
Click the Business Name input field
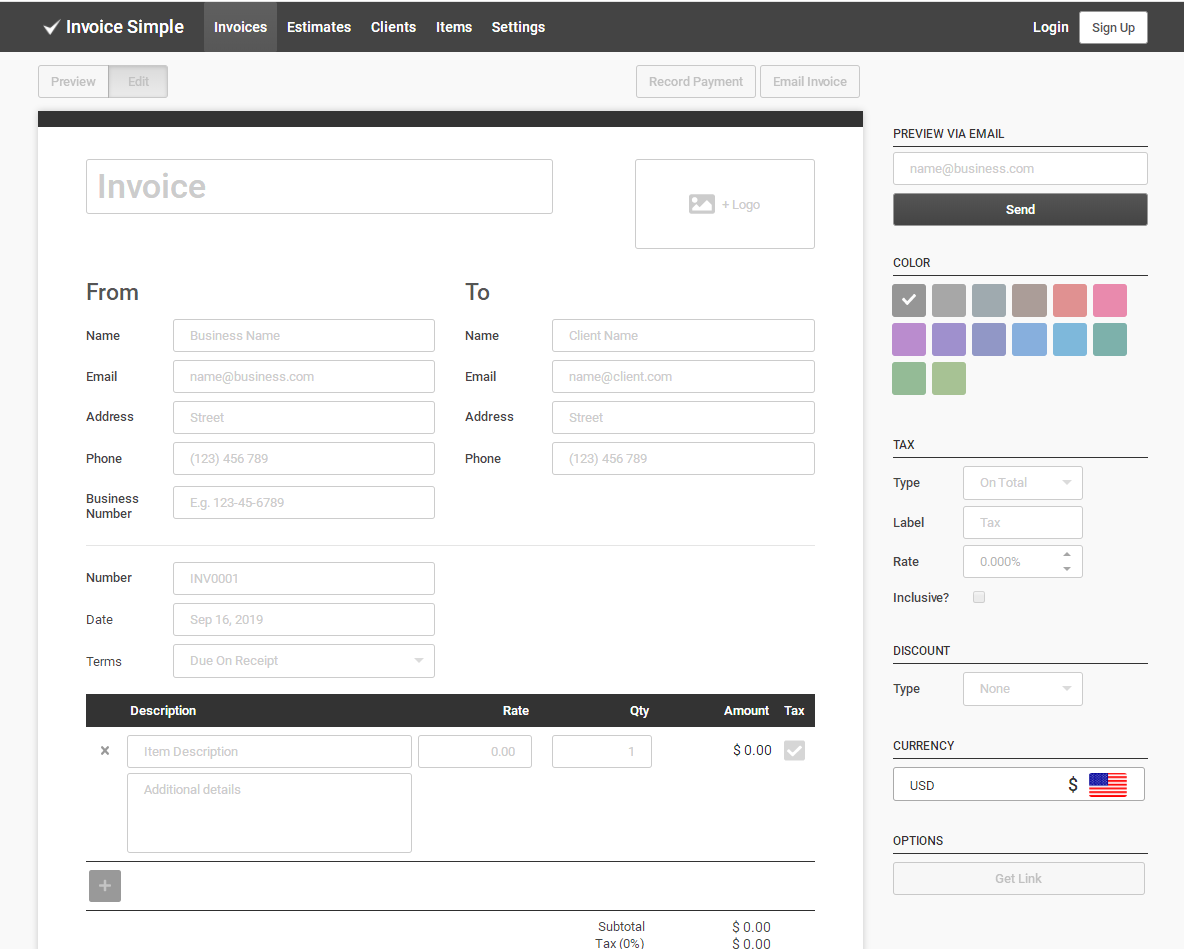point(304,336)
